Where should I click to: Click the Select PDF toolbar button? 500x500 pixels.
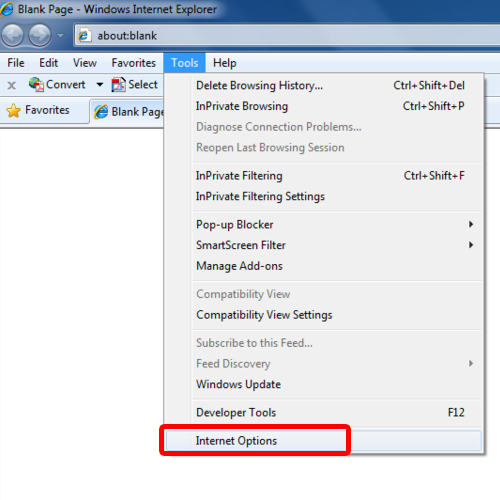135,85
